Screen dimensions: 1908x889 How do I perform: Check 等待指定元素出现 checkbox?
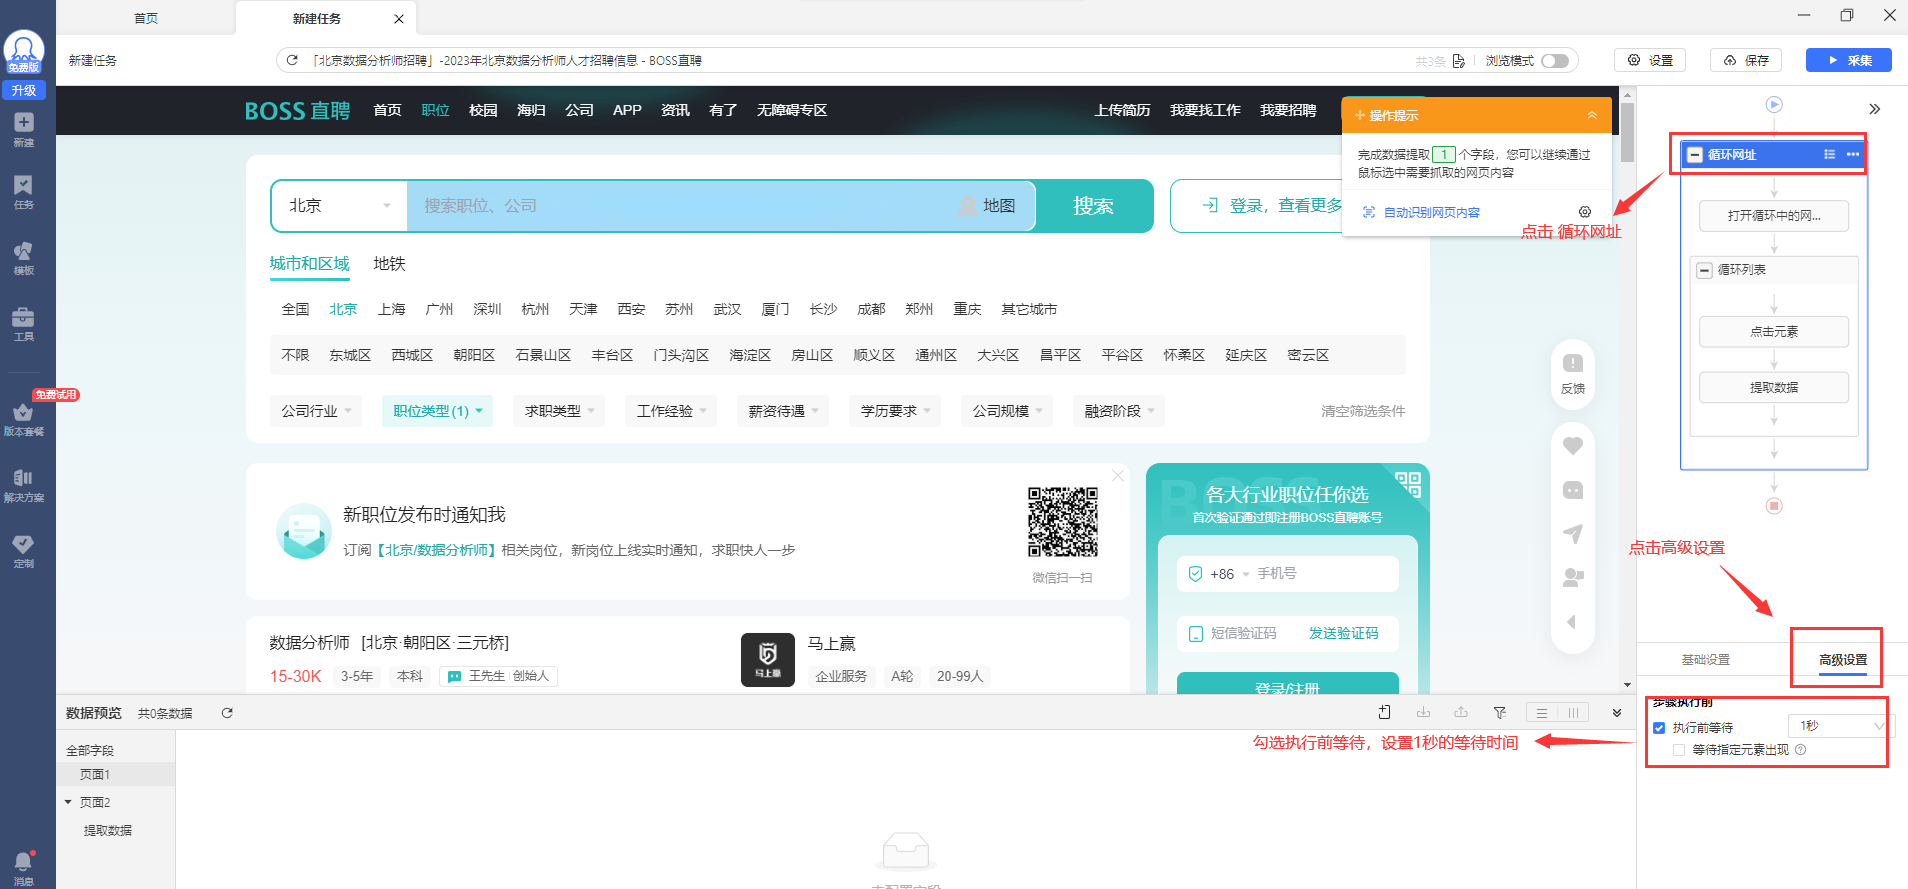[1679, 750]
